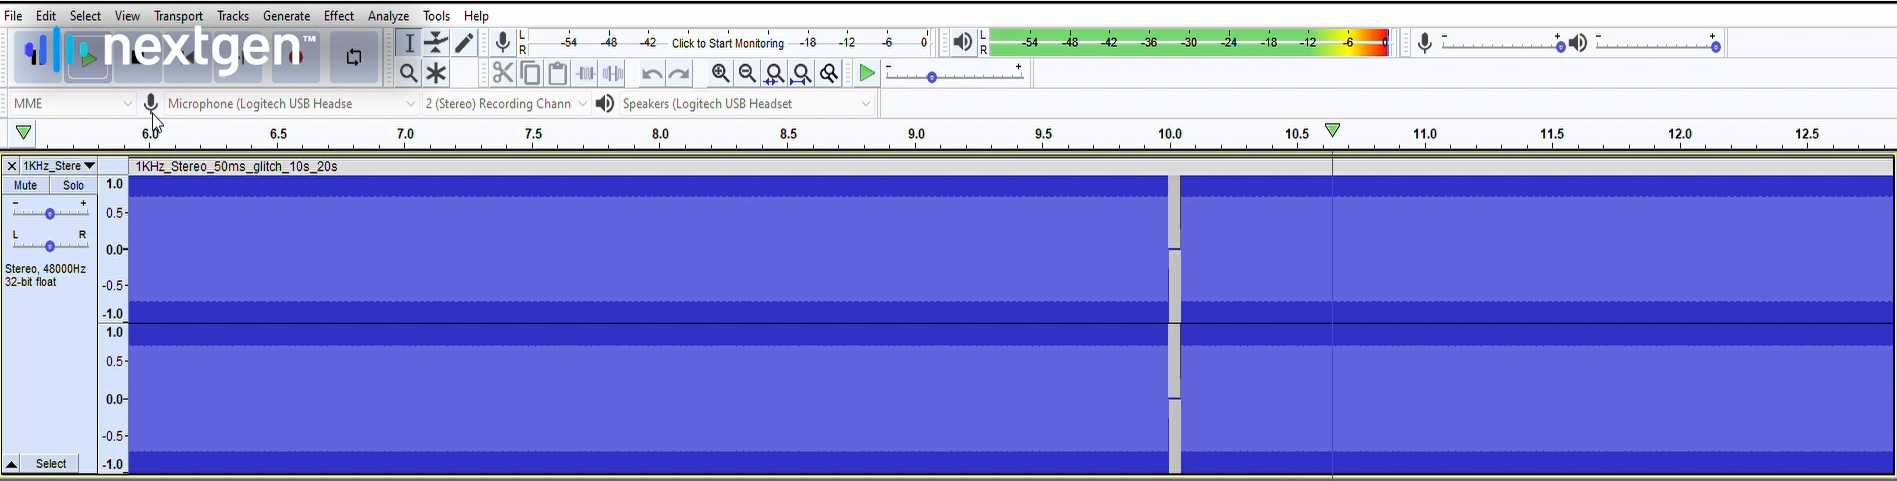This screenshot has height=481, width=1897.
Task: Solo the 1KHz_Stereo track
Action: pos(73,185)
